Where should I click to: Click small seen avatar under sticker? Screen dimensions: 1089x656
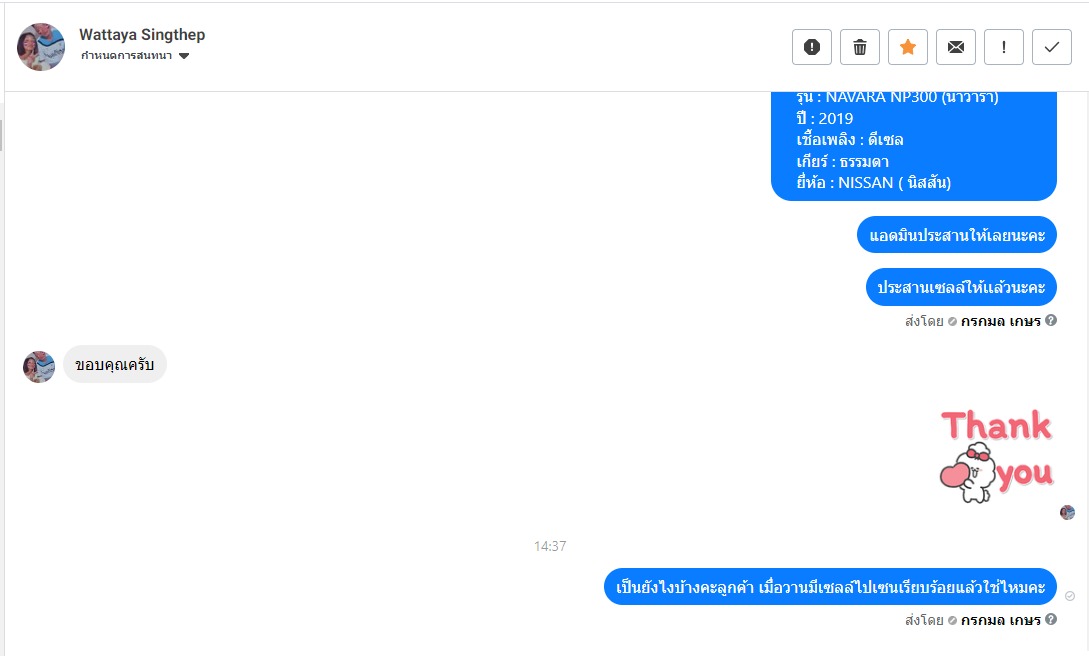pos(1067,513)
